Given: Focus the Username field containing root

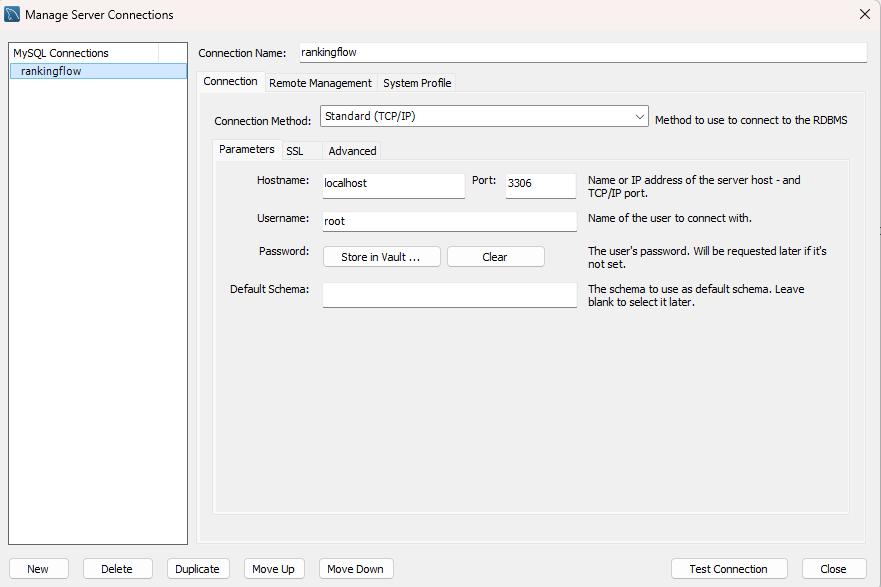Looking at the screenshot, I should pos(449,221).
